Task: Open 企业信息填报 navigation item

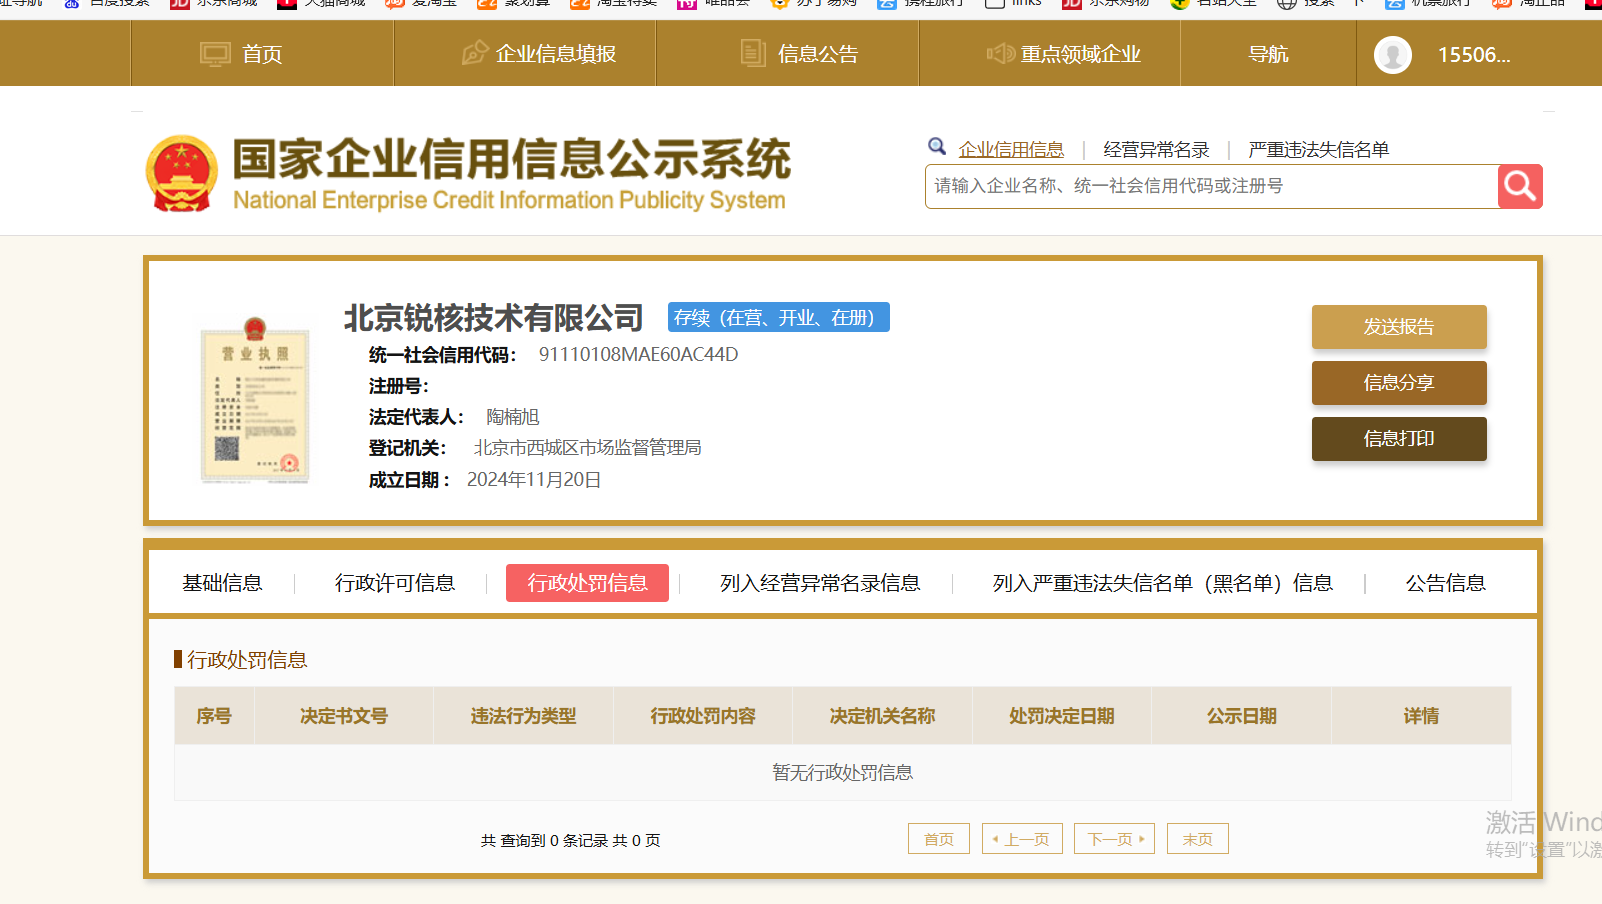Action: pyautogui.click(x=539, y=54)
